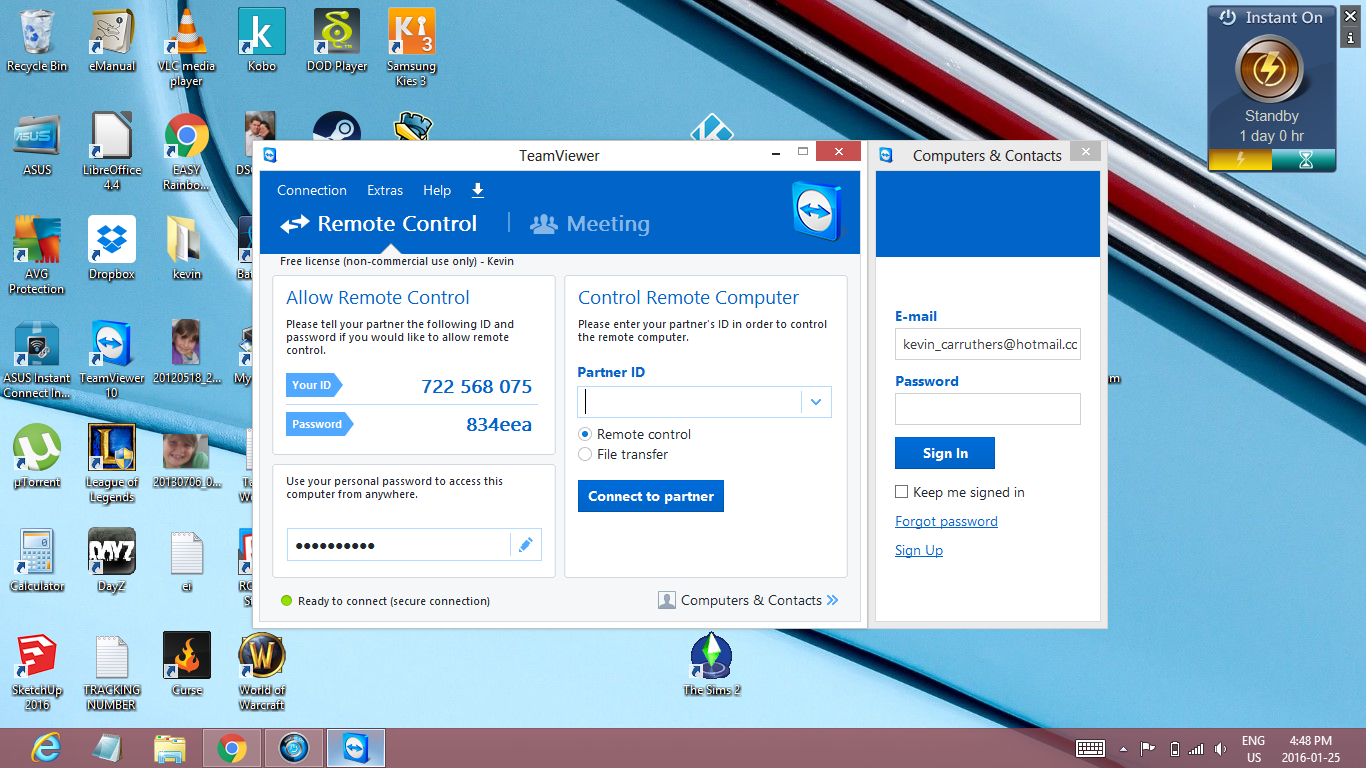
Task: Open the eManual desktop shortcut
Action: point(112,40)
